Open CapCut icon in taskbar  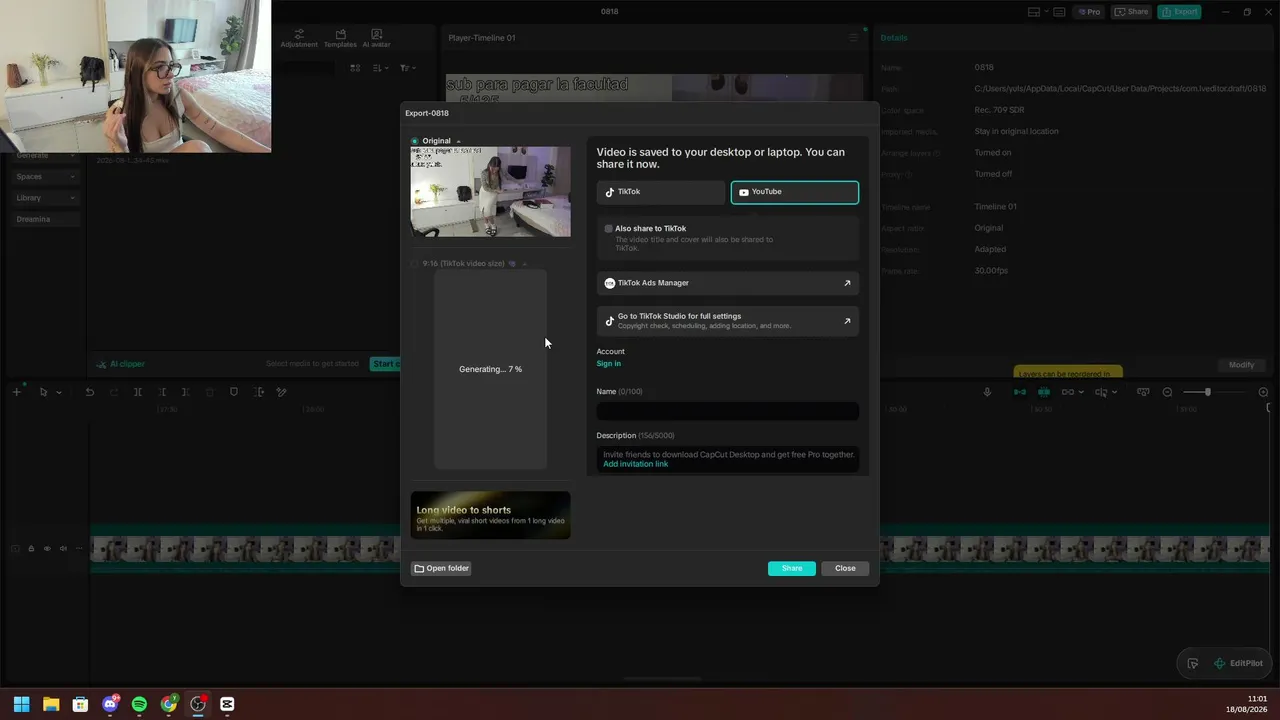[x=227, y=704]
